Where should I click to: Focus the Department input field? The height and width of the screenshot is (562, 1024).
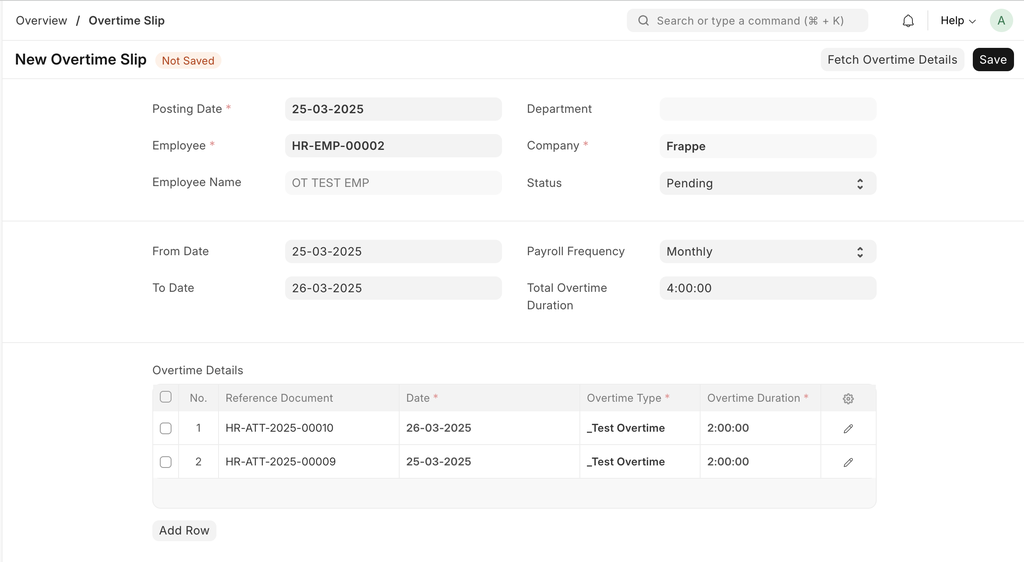point(767,109)
